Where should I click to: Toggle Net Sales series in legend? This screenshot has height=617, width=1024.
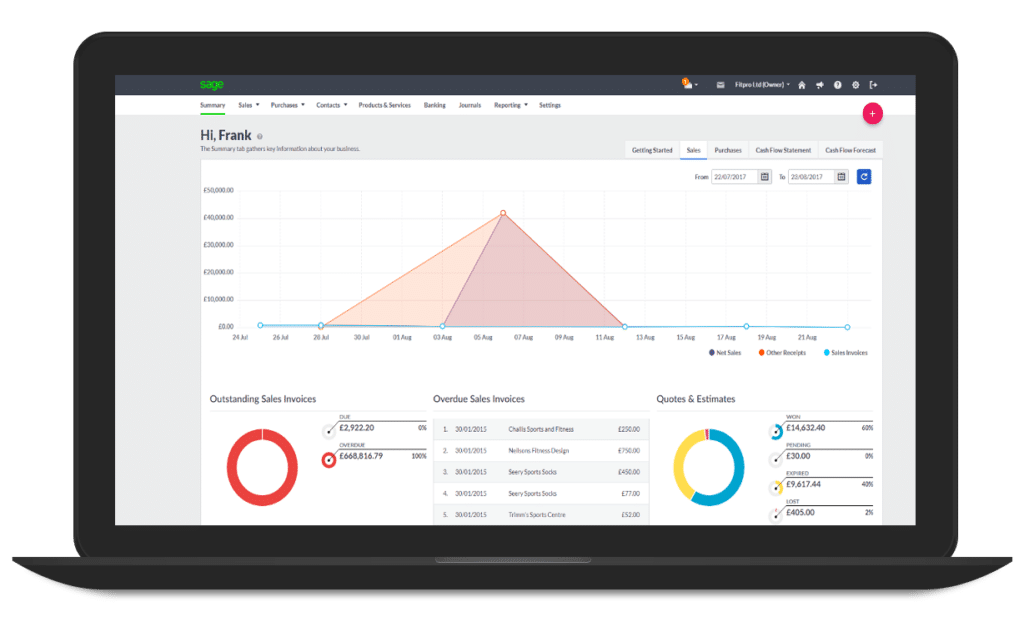tap(725, 353)
